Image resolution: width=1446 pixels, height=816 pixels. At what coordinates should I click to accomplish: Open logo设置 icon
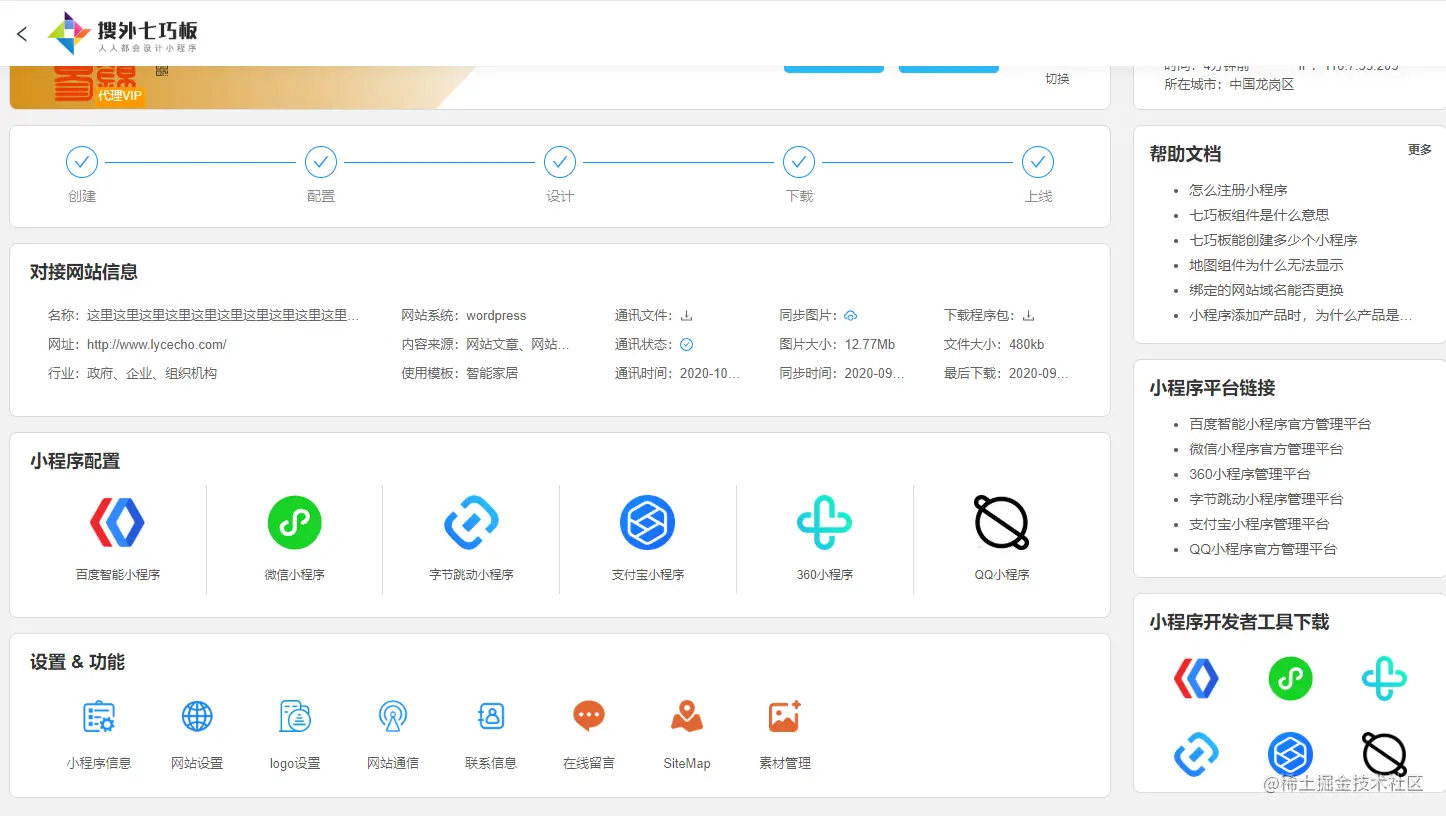(x=295, y=717)
